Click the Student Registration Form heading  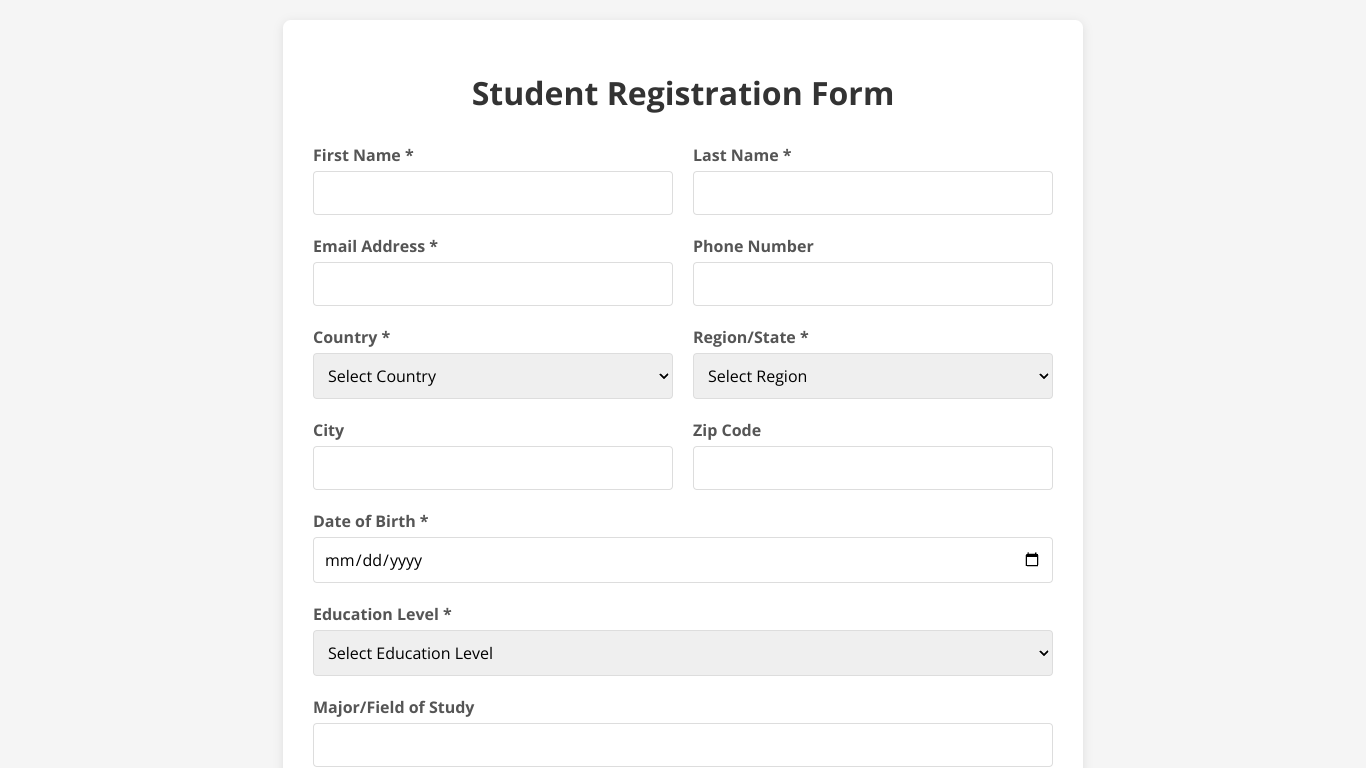(x=682, y=93)
